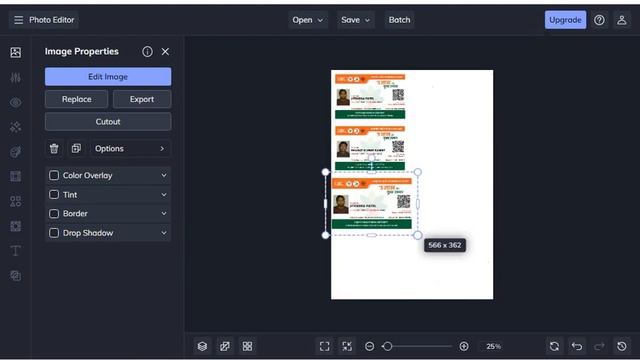The height and width of the screenshot is (360, 640).
Task: Select the top ID card image on canvas
Action: pos(370,96)
